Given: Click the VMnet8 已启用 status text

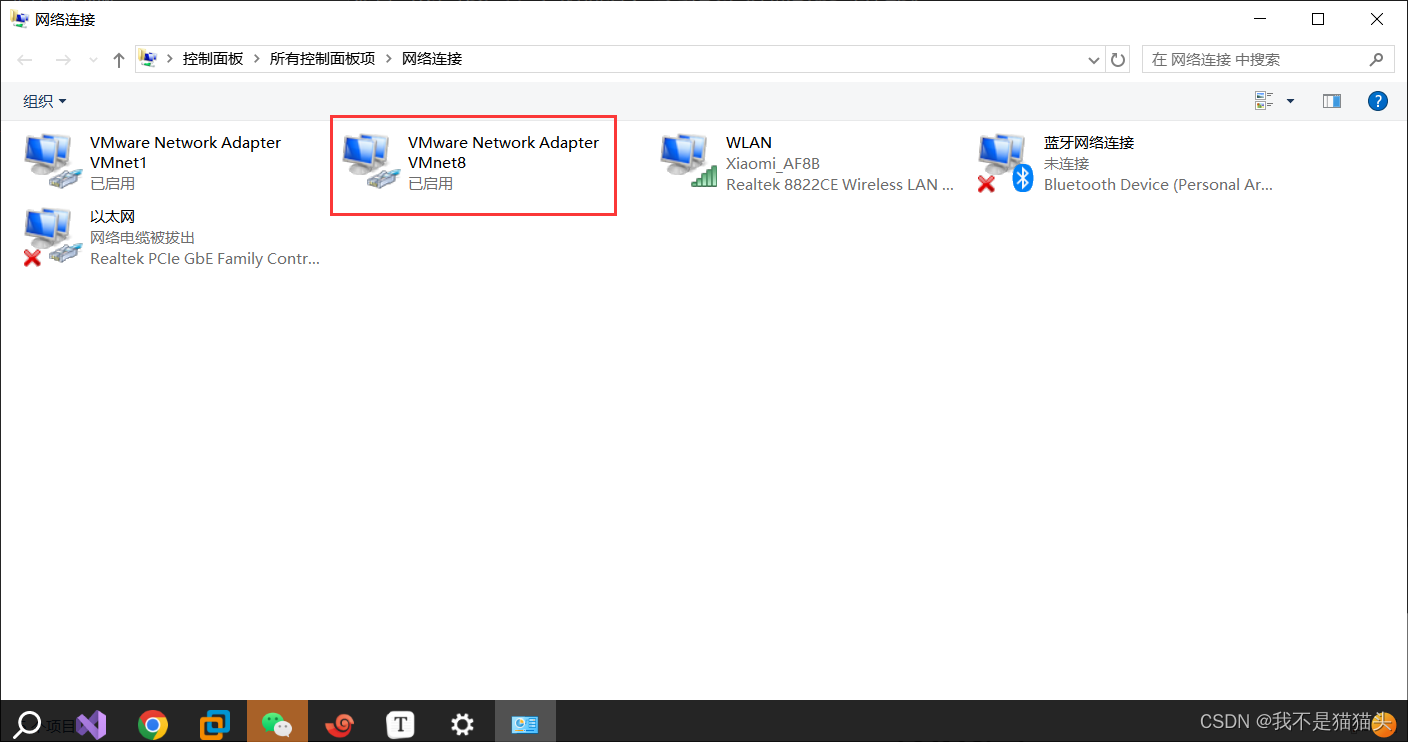Looking at the screenshot, I should 430,184.
